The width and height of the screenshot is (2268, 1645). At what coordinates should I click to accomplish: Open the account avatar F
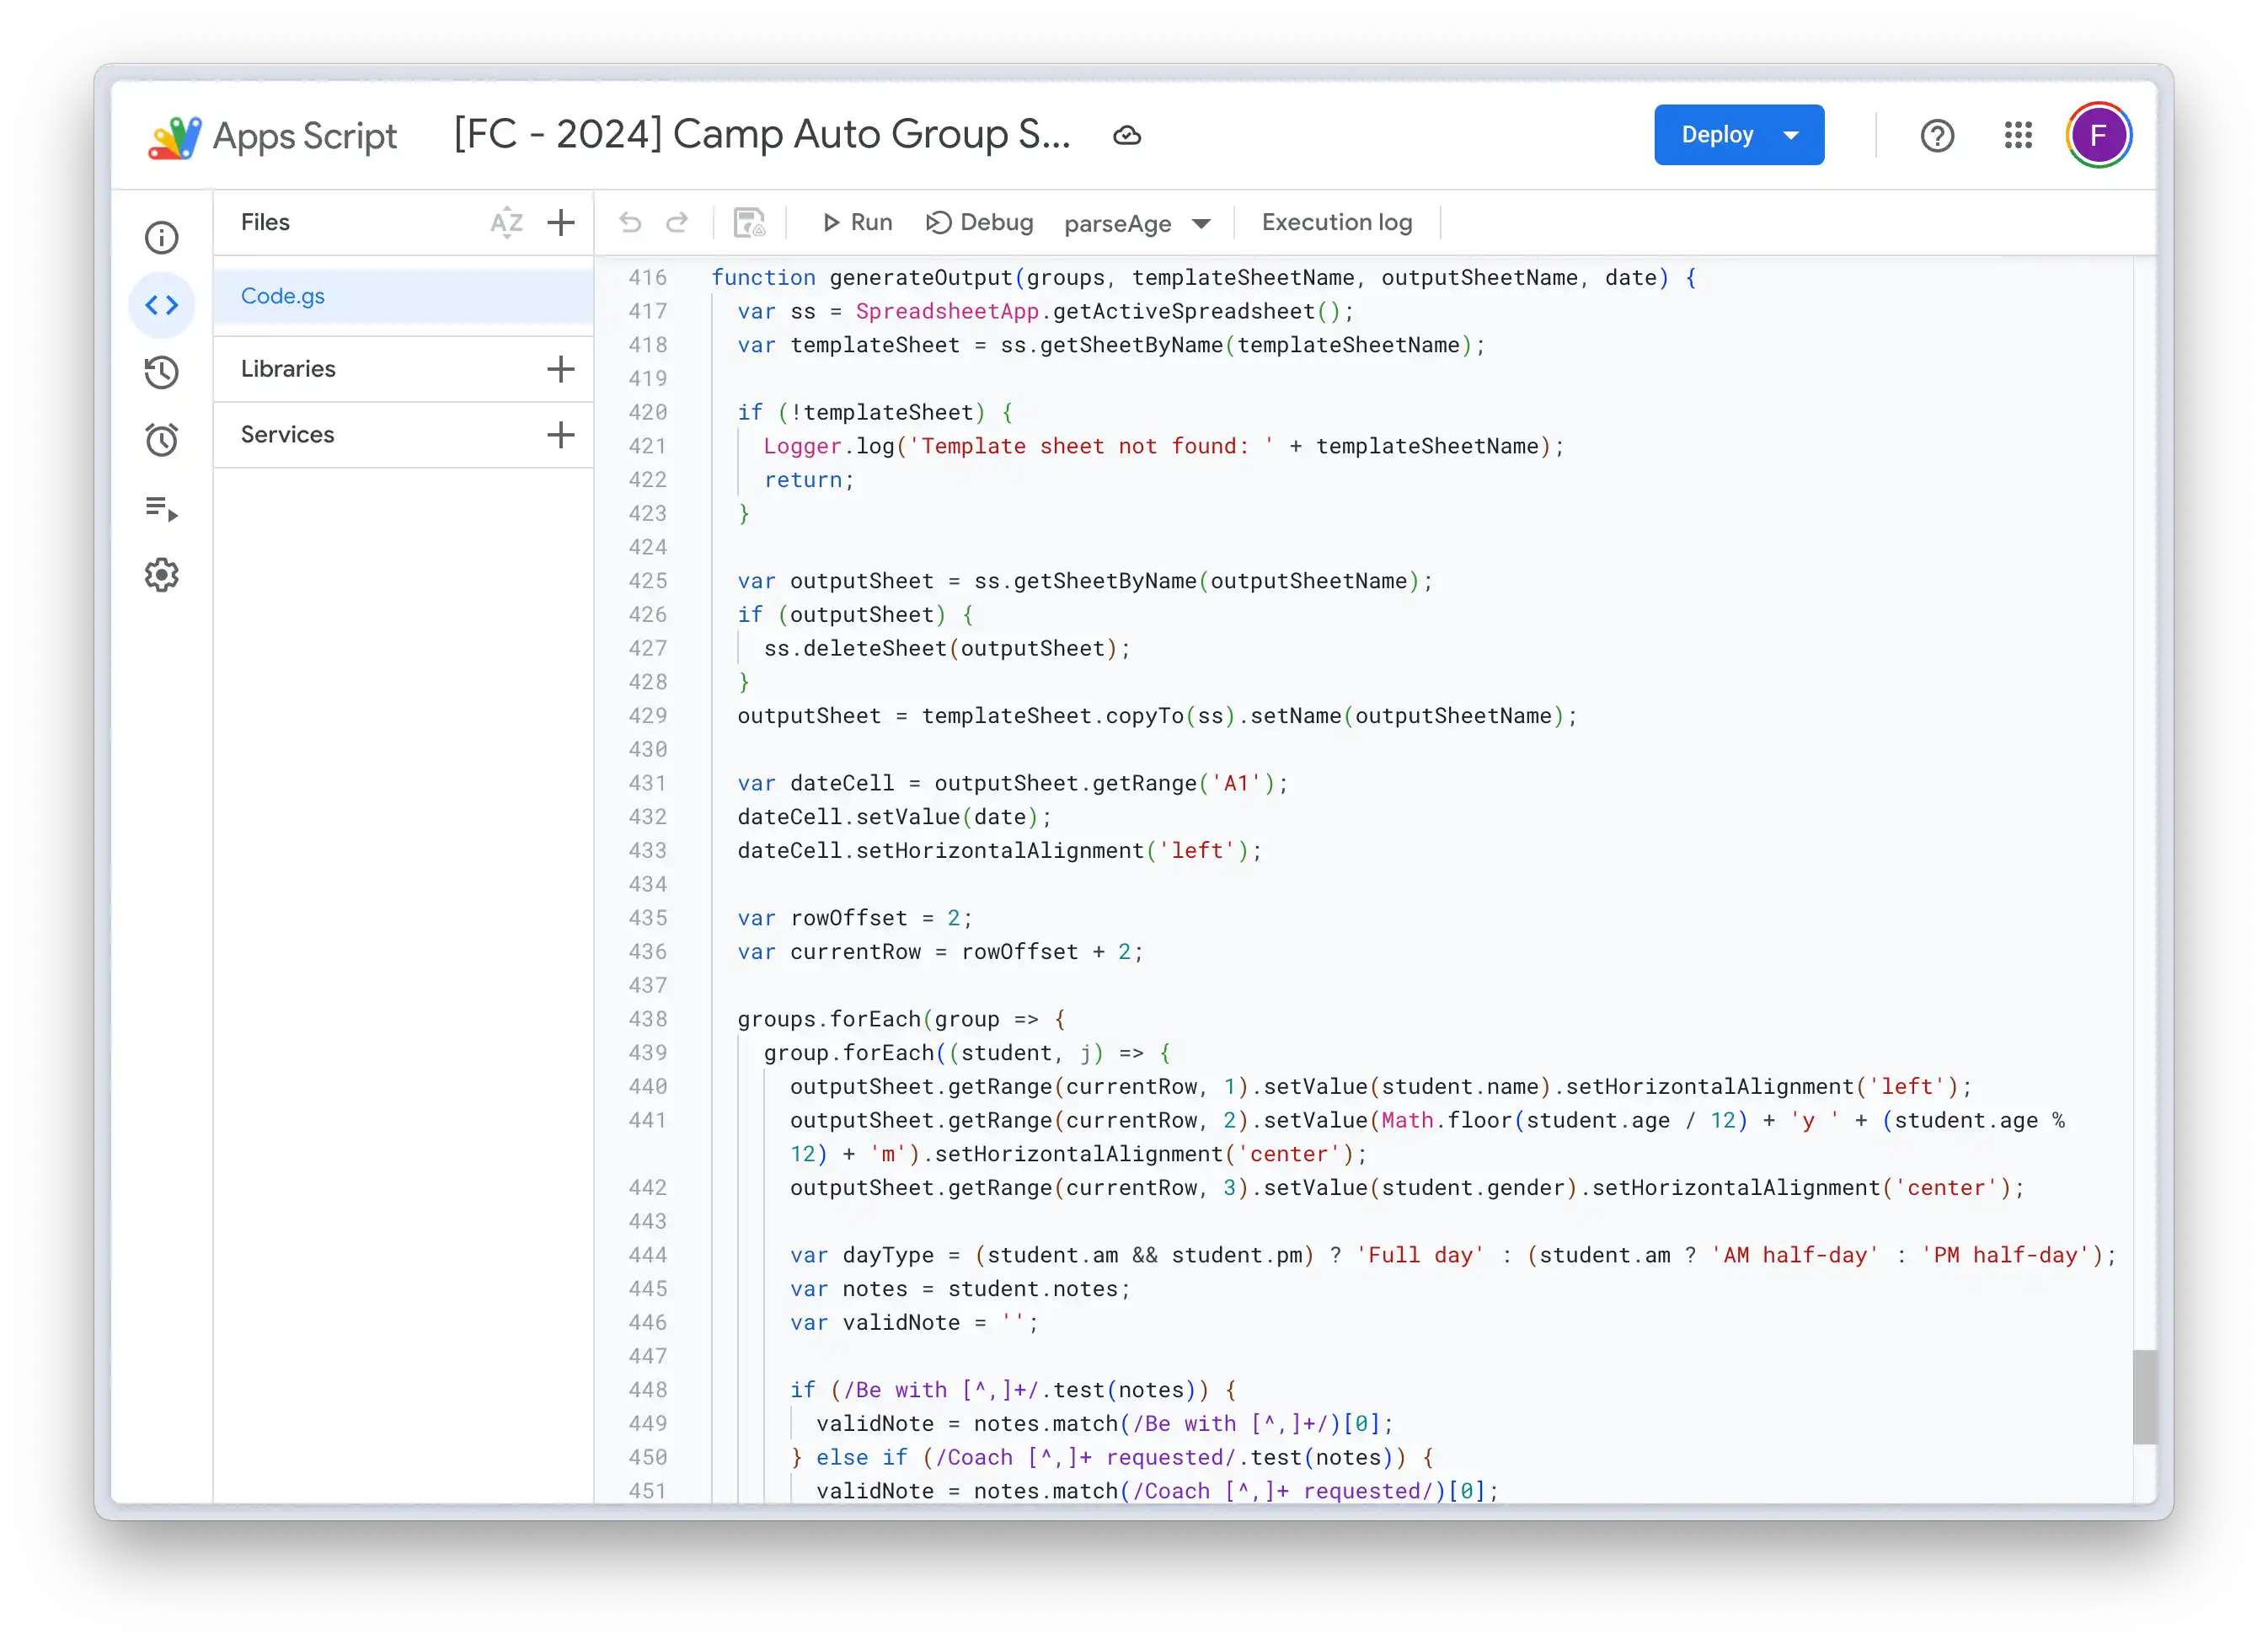tap(2098, 135)
